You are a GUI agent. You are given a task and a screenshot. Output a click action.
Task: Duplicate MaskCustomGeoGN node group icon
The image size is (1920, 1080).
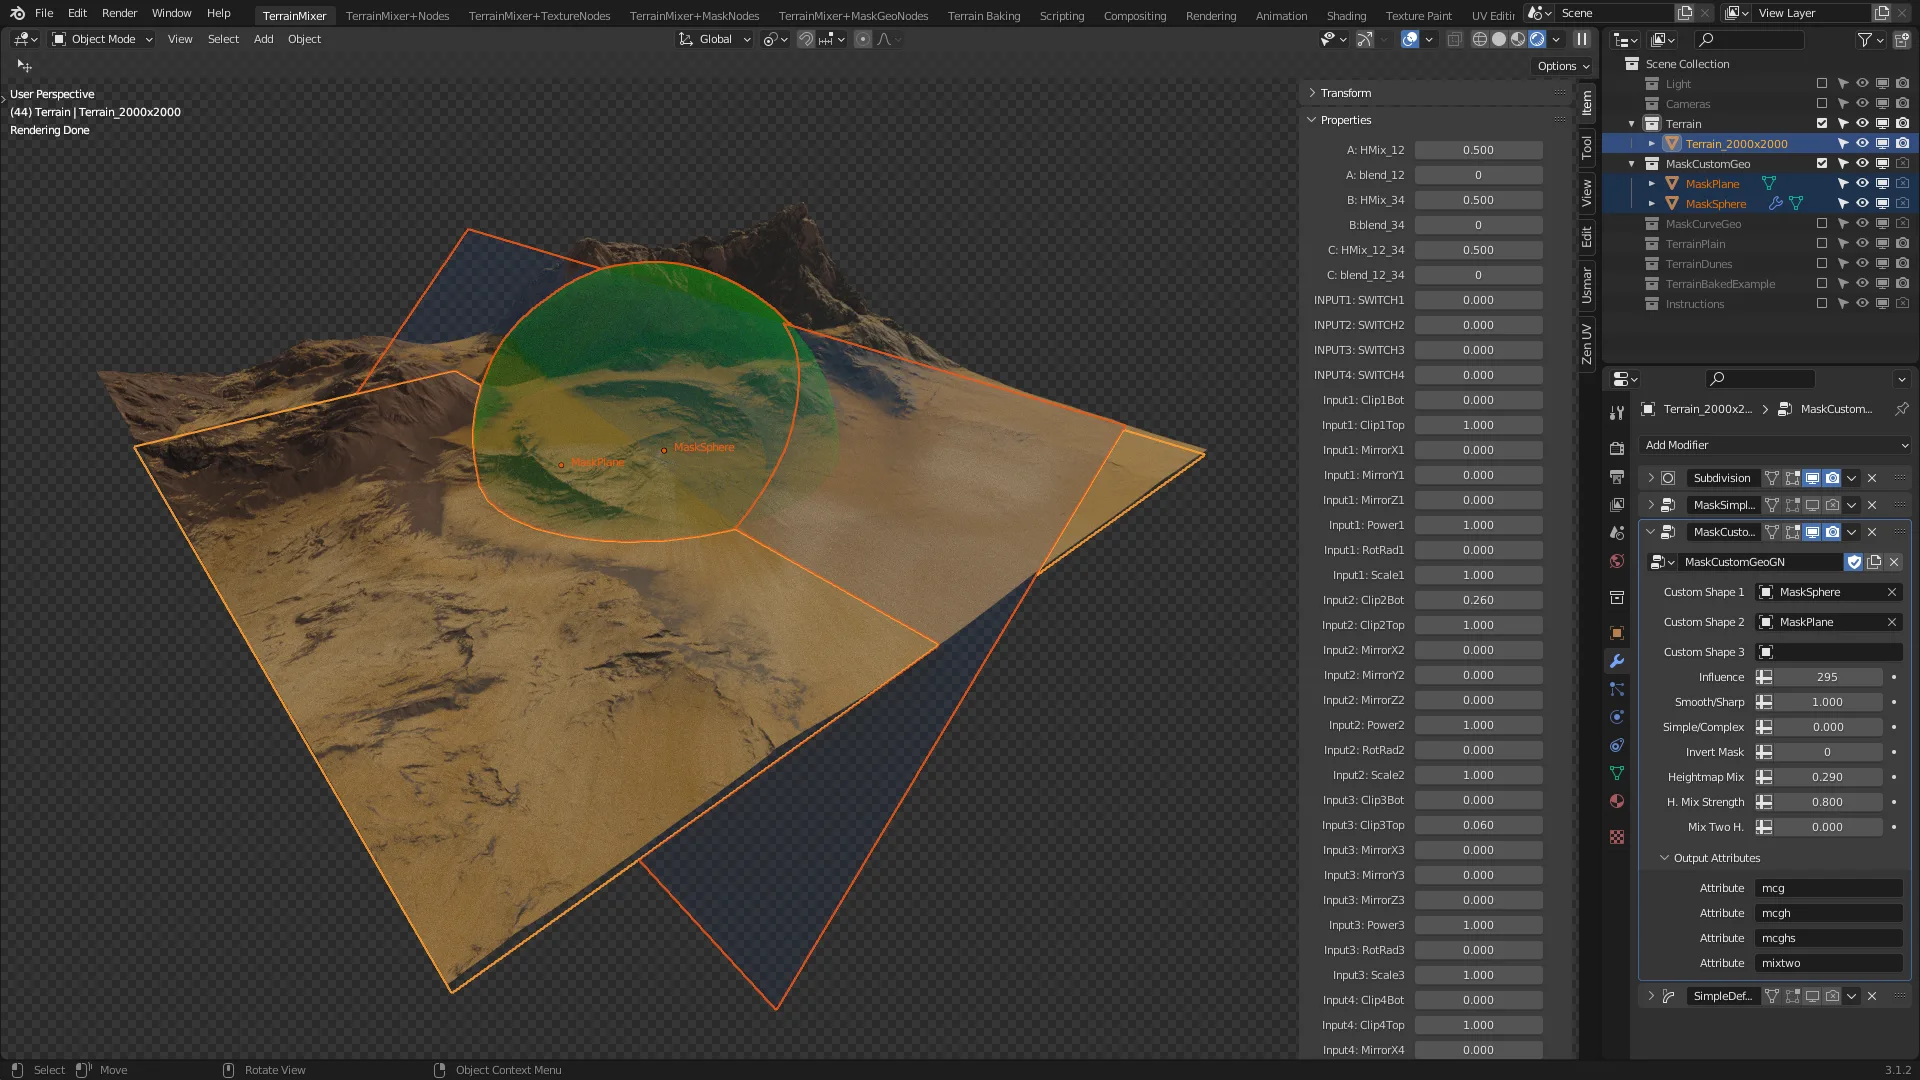pyautogui.click(x=1874, y=562)
